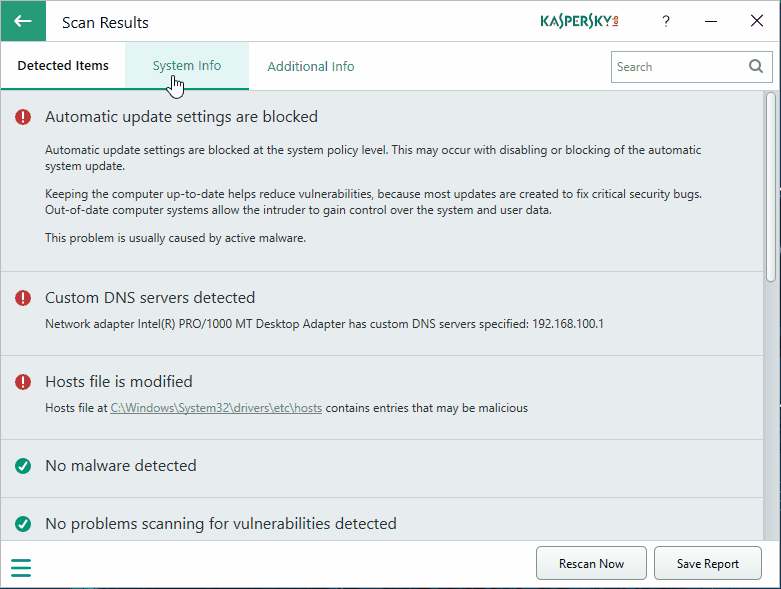Image resolution: width=781 pixels, height=589 pixels.
Task: Click green checkmark next to No malware detected
Action: pos(23,466)
